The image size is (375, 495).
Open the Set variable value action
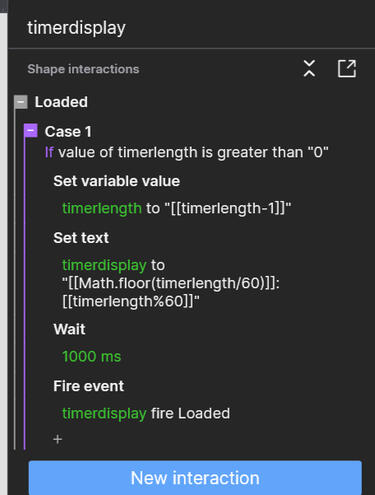click(117, 181)
